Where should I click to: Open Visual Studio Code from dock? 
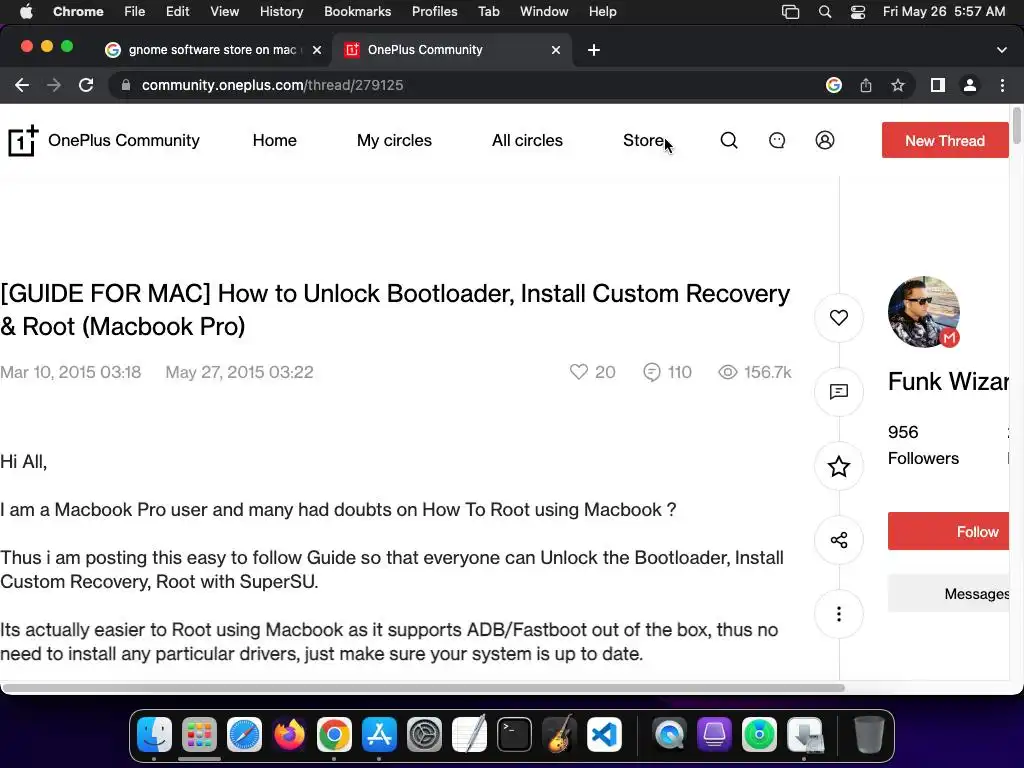tap(603, 735)
